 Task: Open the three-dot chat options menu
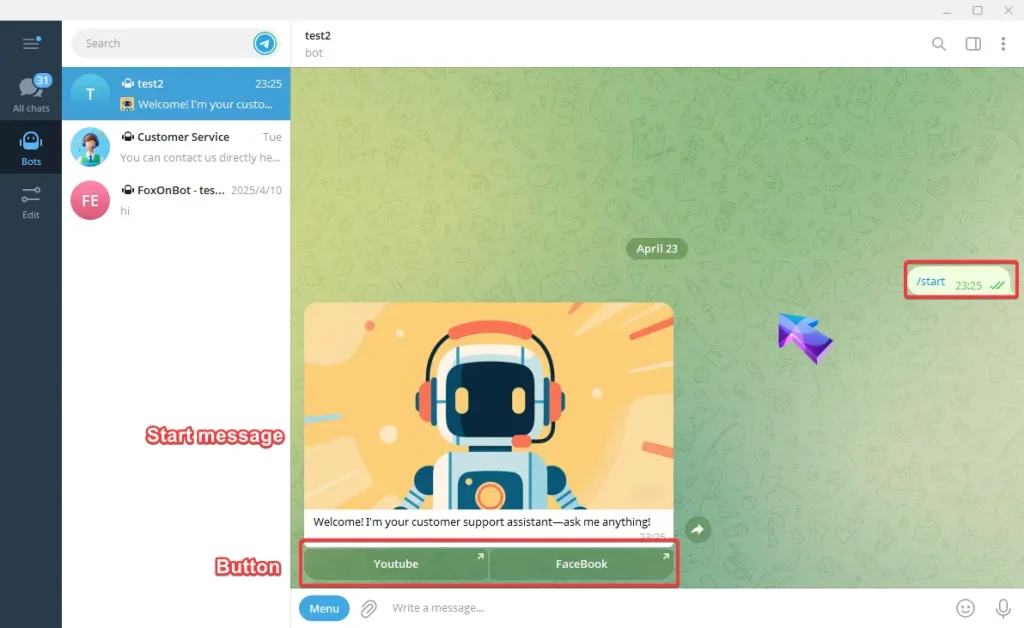click(1003, 44)
